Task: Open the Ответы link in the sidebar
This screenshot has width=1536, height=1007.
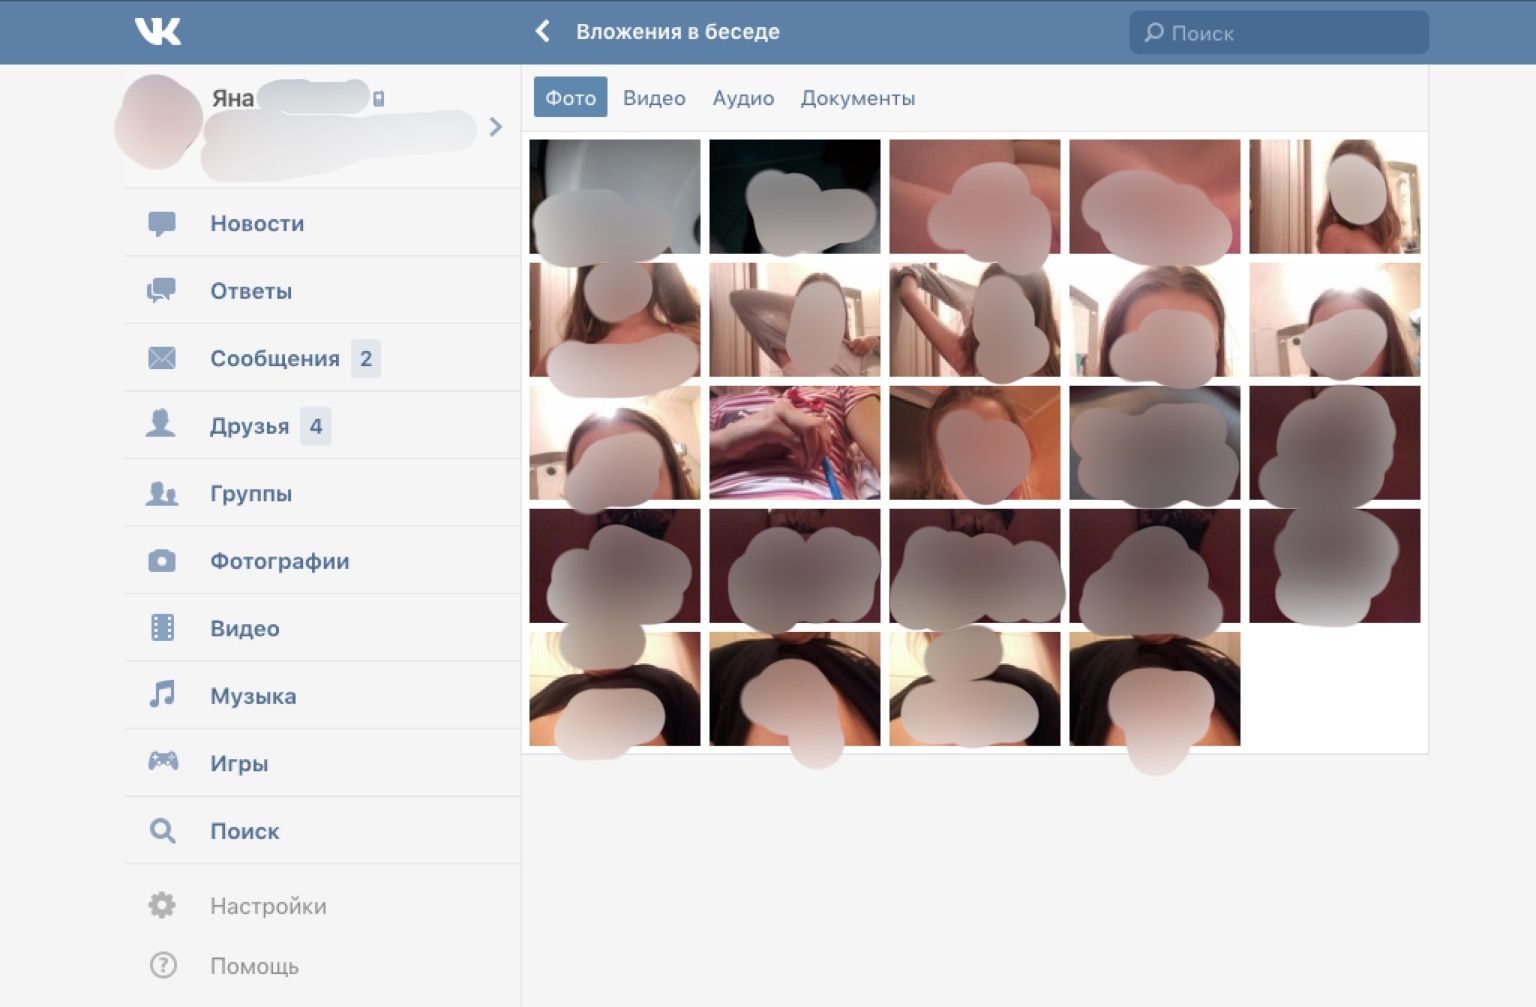Action: pyautogui.click(x=251, y=291)
